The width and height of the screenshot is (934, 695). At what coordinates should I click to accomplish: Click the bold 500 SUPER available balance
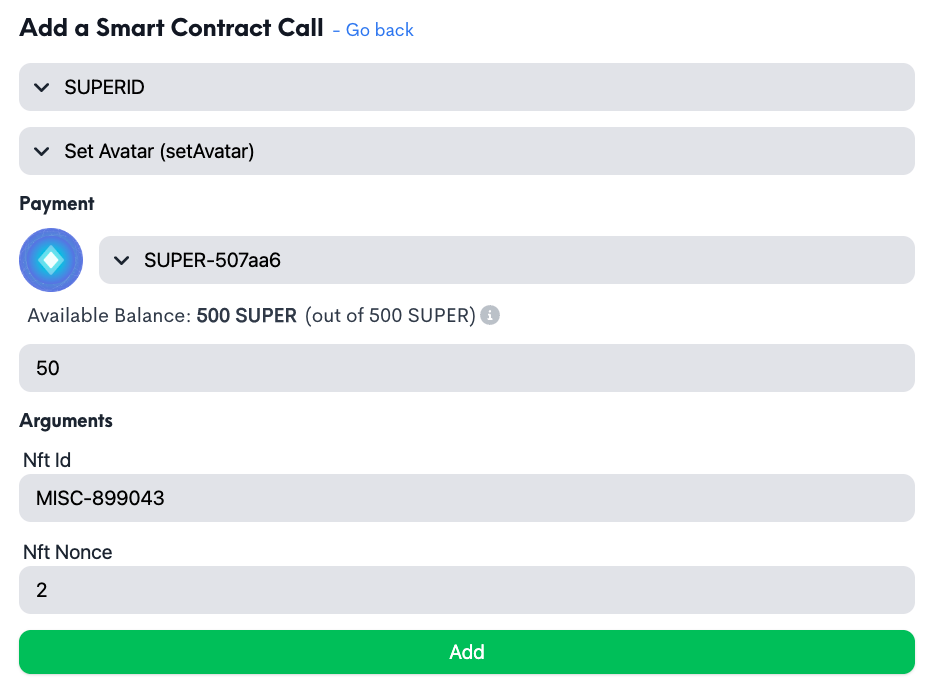[x=247, y=315]
